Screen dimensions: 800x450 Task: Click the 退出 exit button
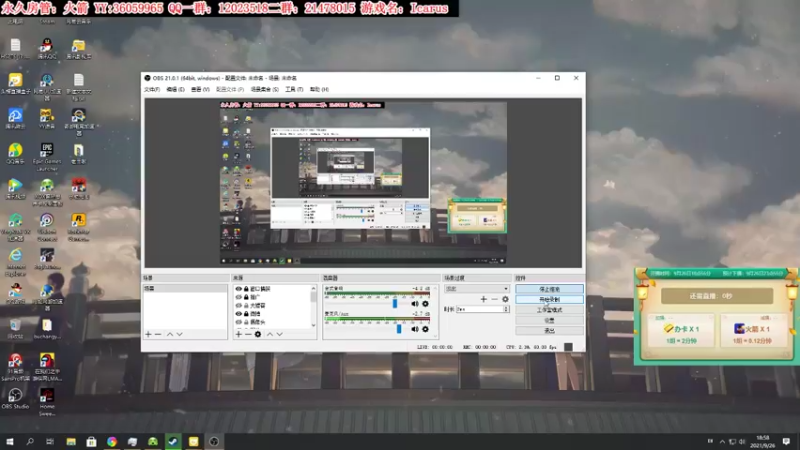pos(549,331)
